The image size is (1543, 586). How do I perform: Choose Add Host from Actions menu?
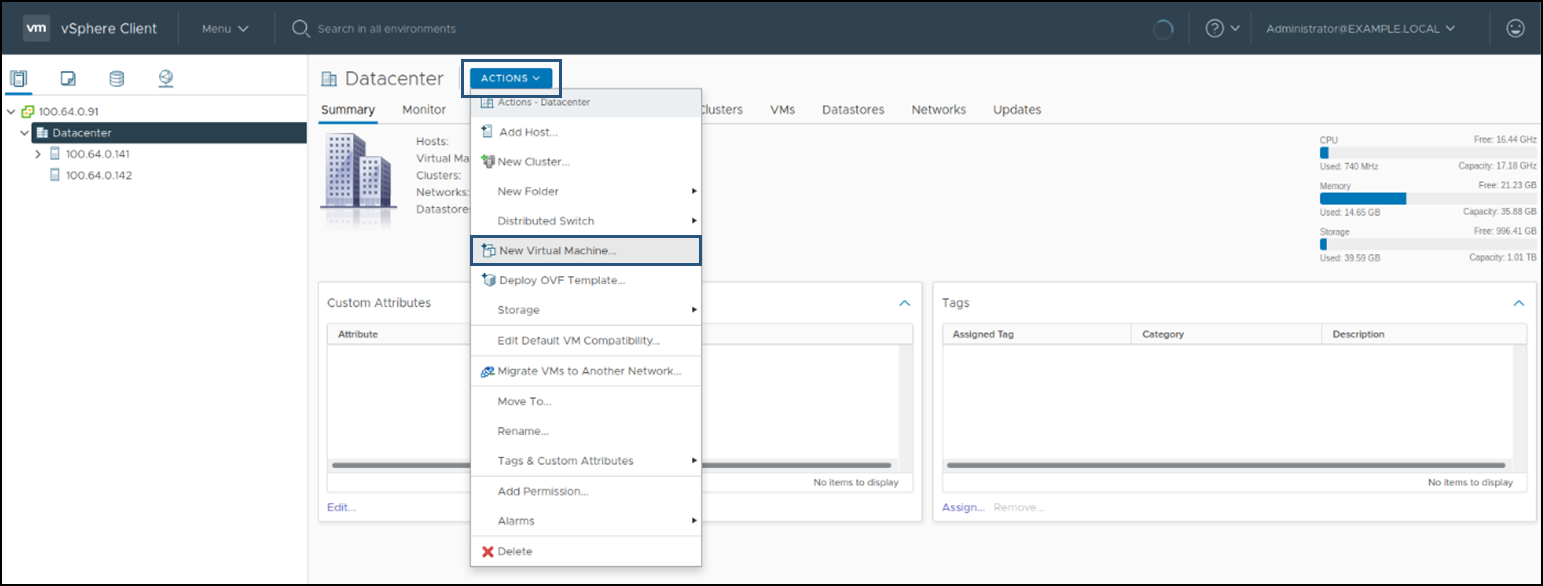[x=586, y=132]
